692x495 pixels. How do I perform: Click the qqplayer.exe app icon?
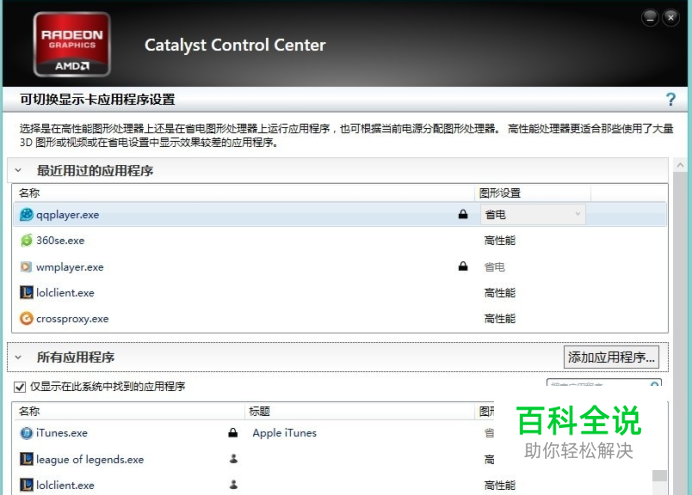(x=26, y=215)
